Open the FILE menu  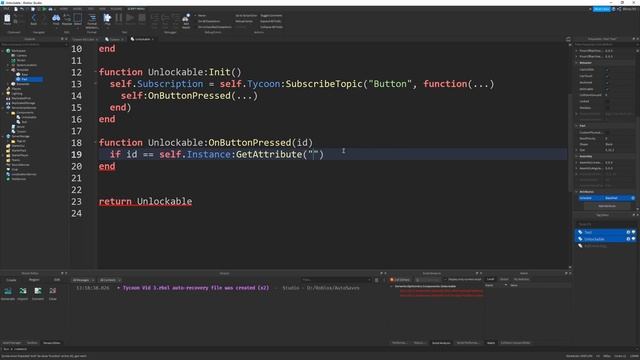pyautogui.click(x=6, y=9)
